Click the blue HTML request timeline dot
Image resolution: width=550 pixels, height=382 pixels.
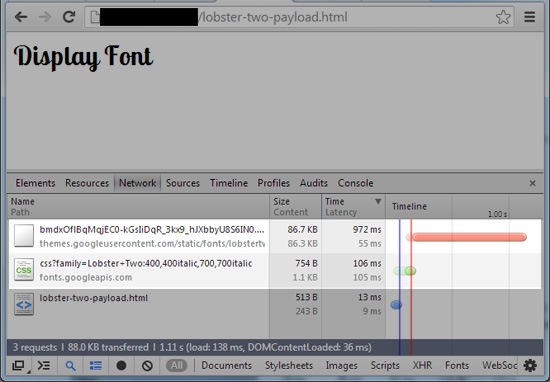tap(396, 305)
